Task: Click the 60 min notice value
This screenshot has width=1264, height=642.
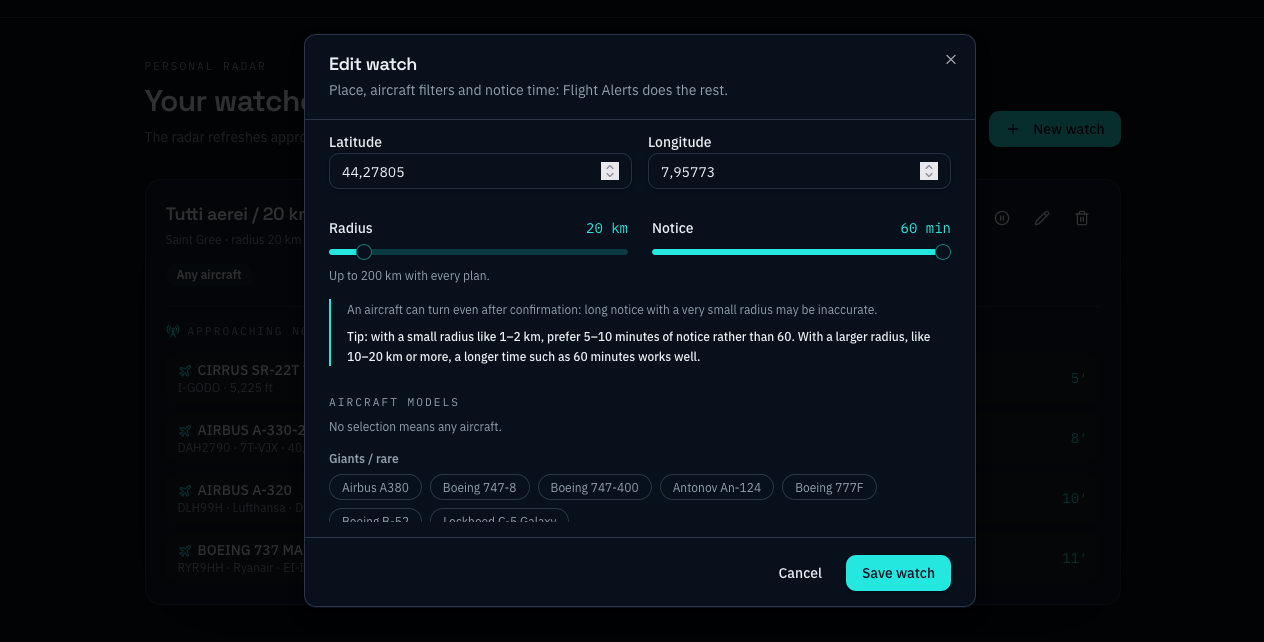Action: (x=925, y=229)
